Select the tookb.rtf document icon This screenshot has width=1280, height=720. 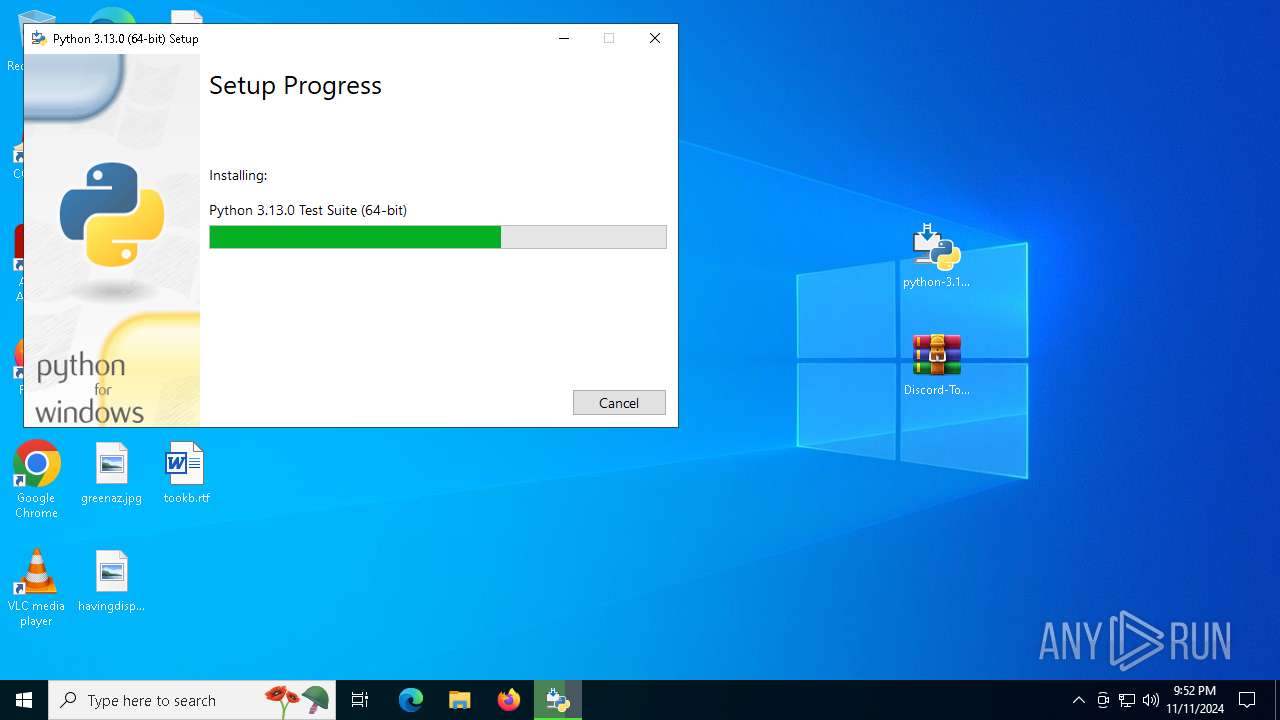(186, 473)
